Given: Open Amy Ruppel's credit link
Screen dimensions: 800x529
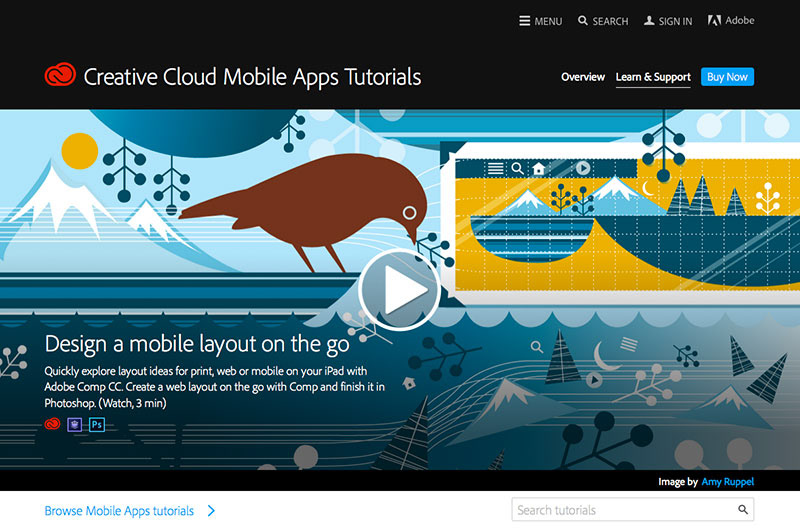Looking at the screenshot, I should tap(728, 482).
